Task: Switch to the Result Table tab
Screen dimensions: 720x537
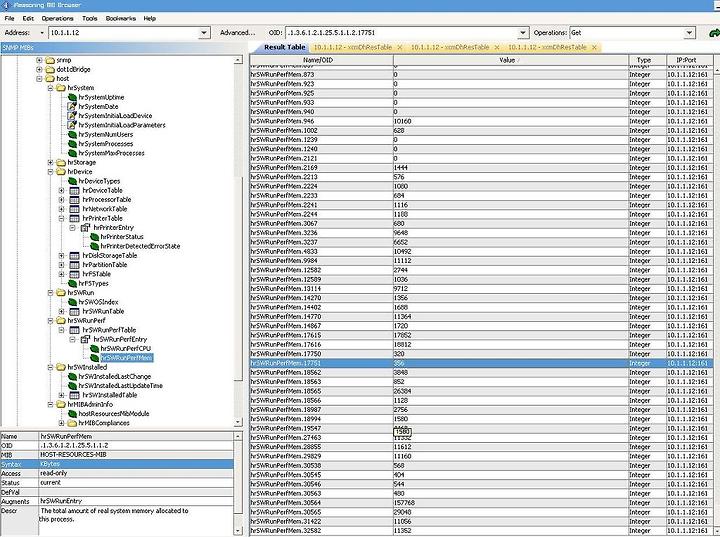Action: coord(284,47)
